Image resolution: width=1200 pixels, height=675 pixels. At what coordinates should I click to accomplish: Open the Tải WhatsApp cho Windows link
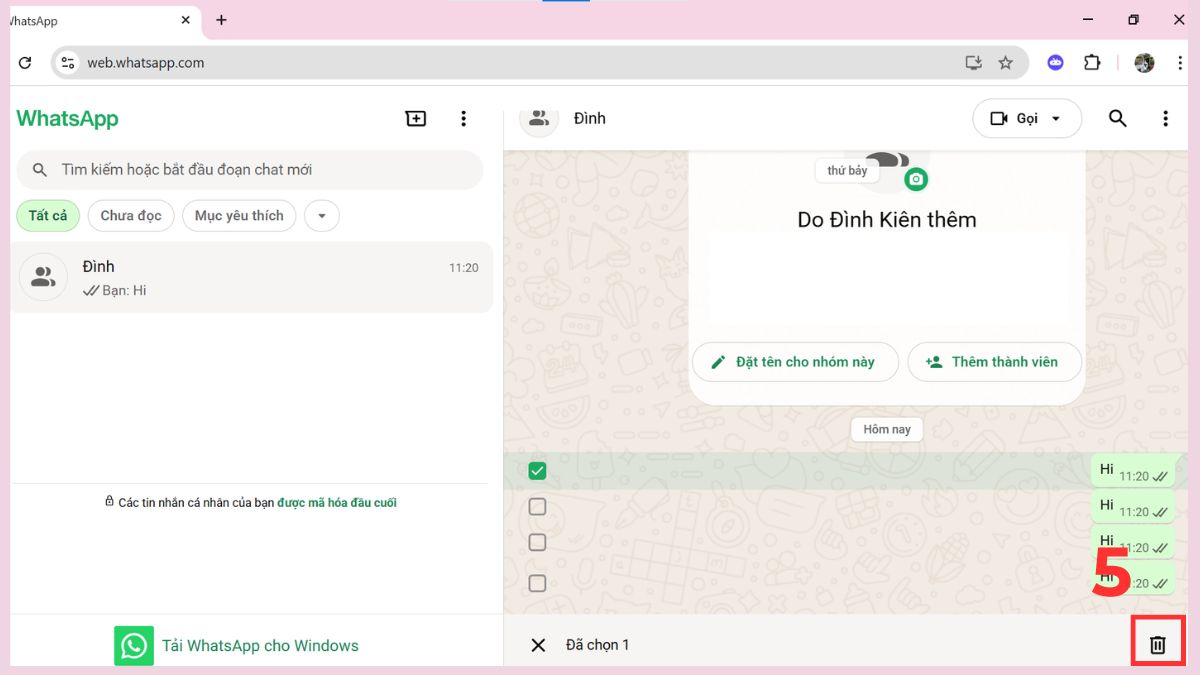[x=259, y=645]
